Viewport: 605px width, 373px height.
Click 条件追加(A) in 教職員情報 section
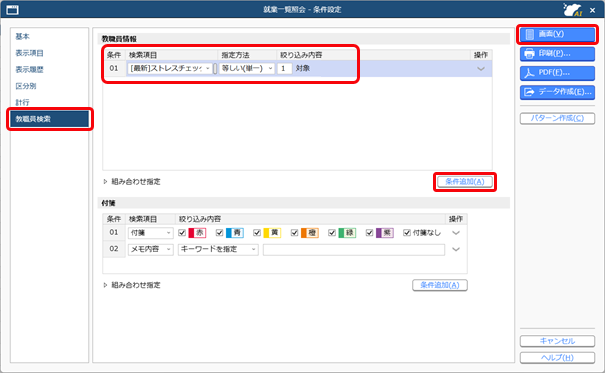pyautogui.click(x=465, y=182)
